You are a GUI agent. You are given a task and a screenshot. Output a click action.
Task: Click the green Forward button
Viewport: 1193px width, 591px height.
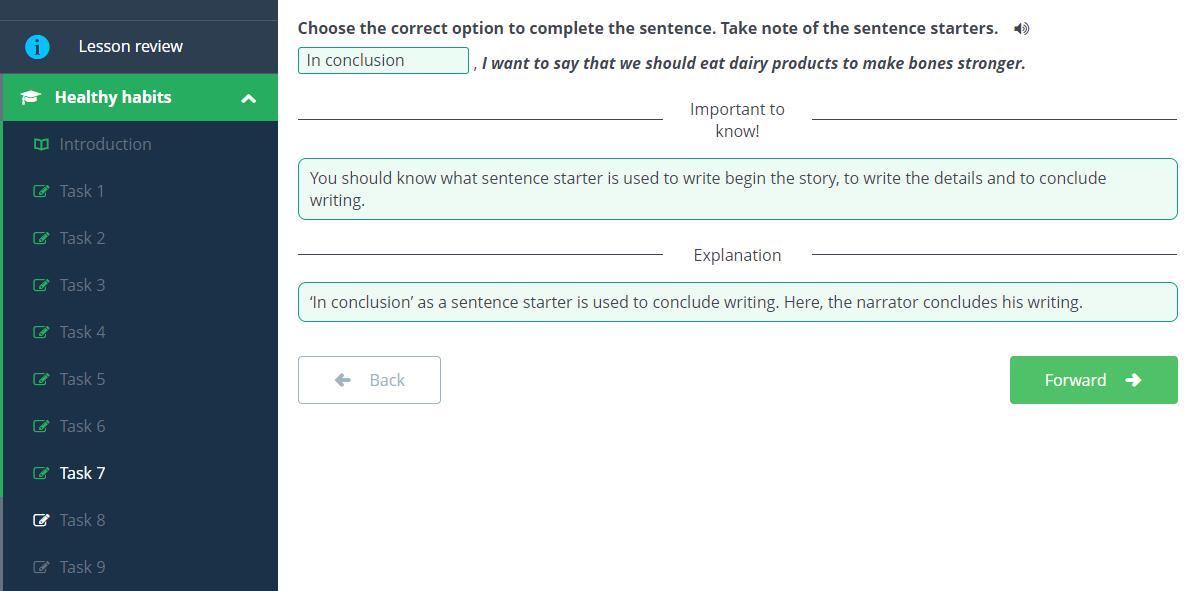point(1093,380)
